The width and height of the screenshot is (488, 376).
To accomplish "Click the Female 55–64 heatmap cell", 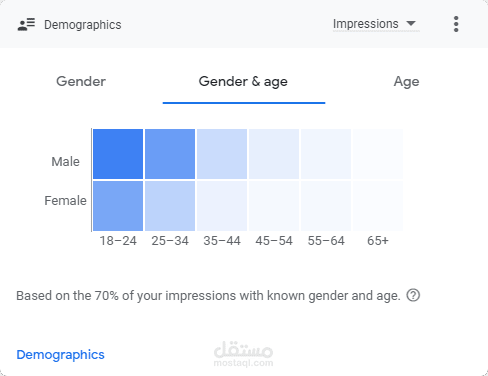I will 326,206.
